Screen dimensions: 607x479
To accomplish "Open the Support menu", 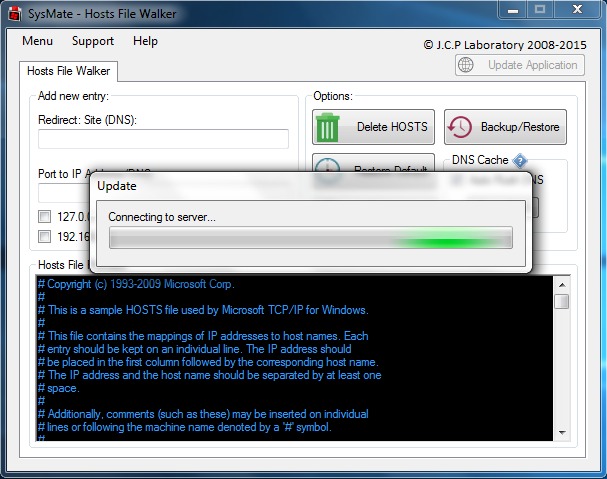I will click(x=93, y=41).
